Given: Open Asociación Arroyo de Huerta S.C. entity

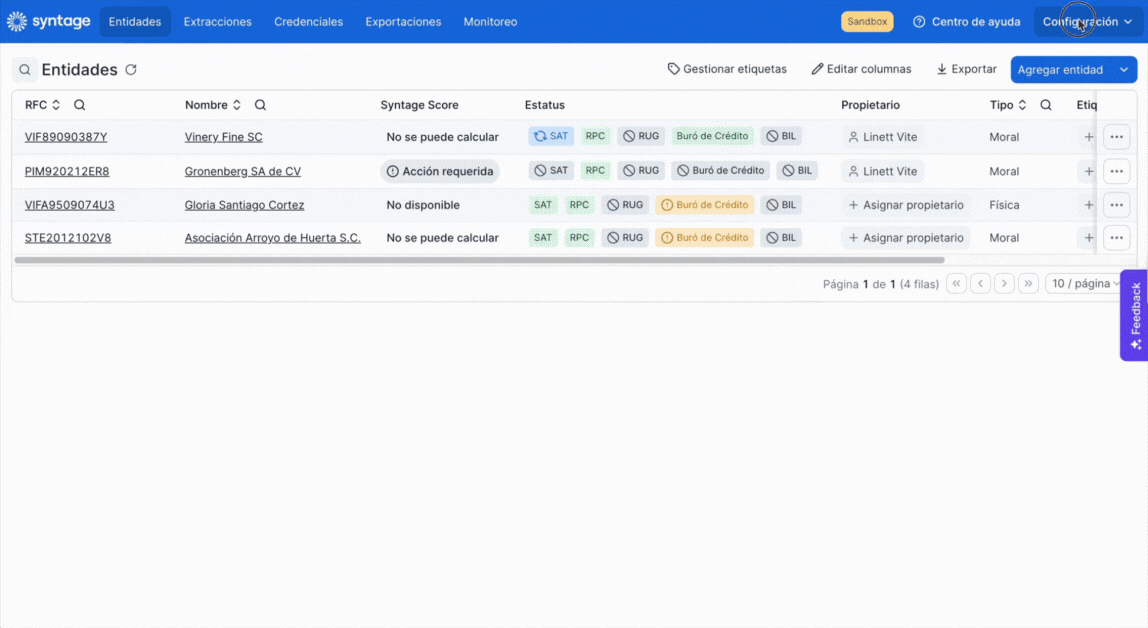Looking at the screenshot, I should [272, 238].
